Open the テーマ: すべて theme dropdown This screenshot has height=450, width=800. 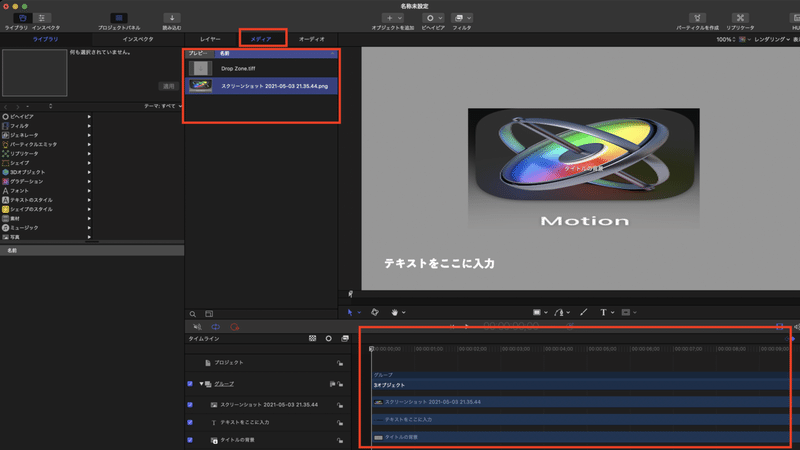pyautogui.click(x=163, y=106)
